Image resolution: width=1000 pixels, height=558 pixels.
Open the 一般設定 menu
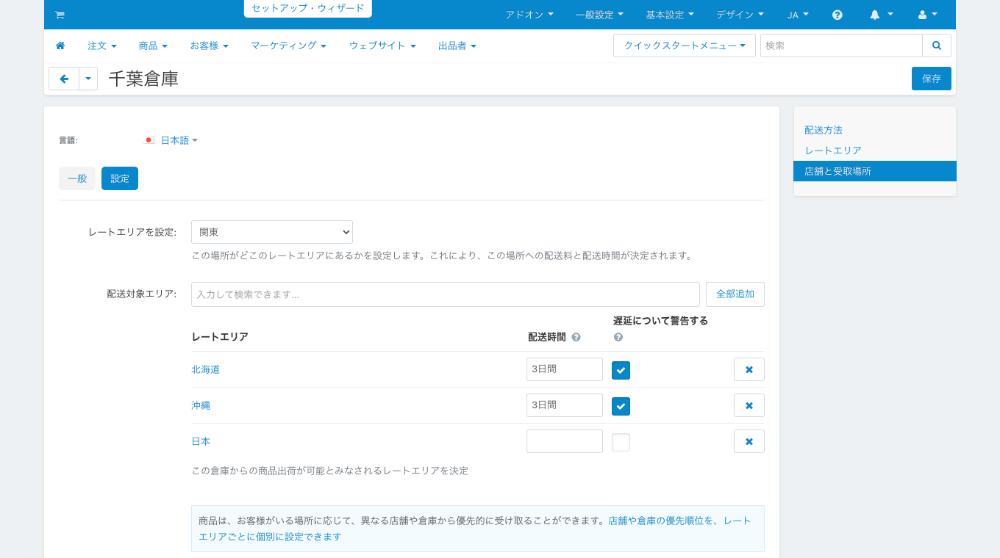coord(599,15)
